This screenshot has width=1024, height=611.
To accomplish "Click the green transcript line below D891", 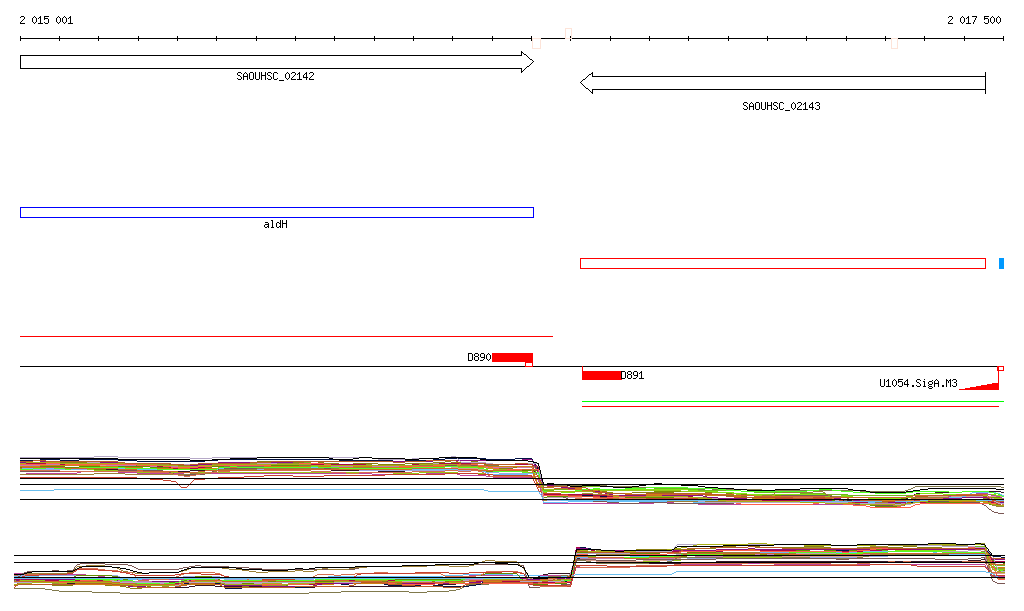I will pyautogui.click(x=793, y=401).
